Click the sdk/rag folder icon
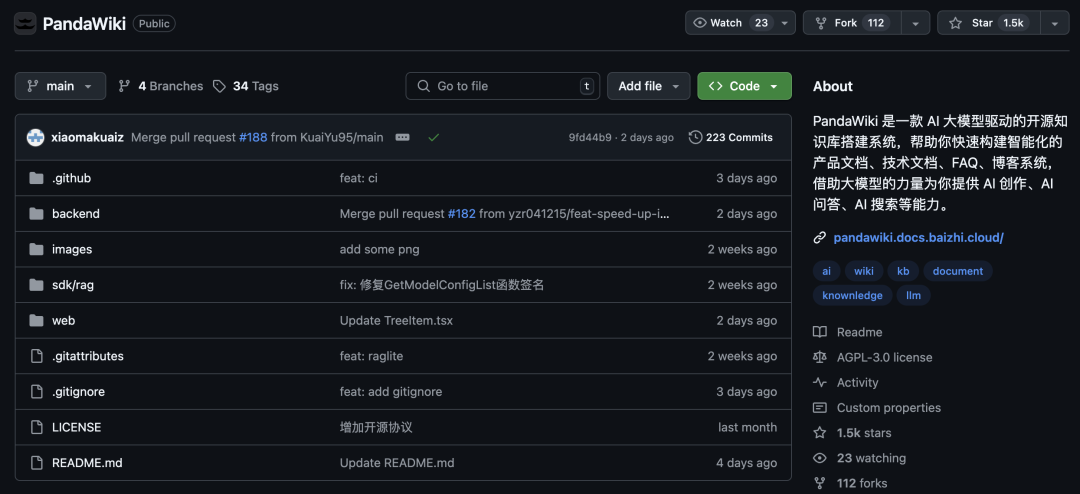Screen dimensions: 1080x494 click(x=37, y=285)
